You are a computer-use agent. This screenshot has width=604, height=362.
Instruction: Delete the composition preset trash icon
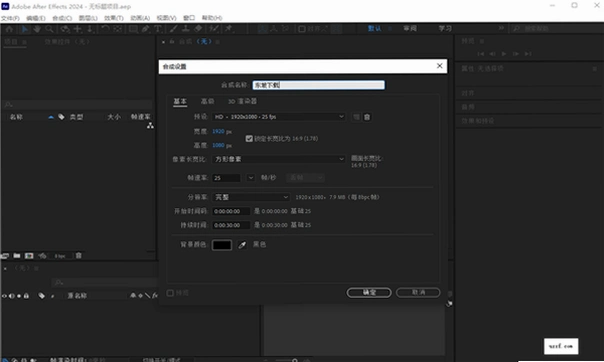tap(367, 117)
